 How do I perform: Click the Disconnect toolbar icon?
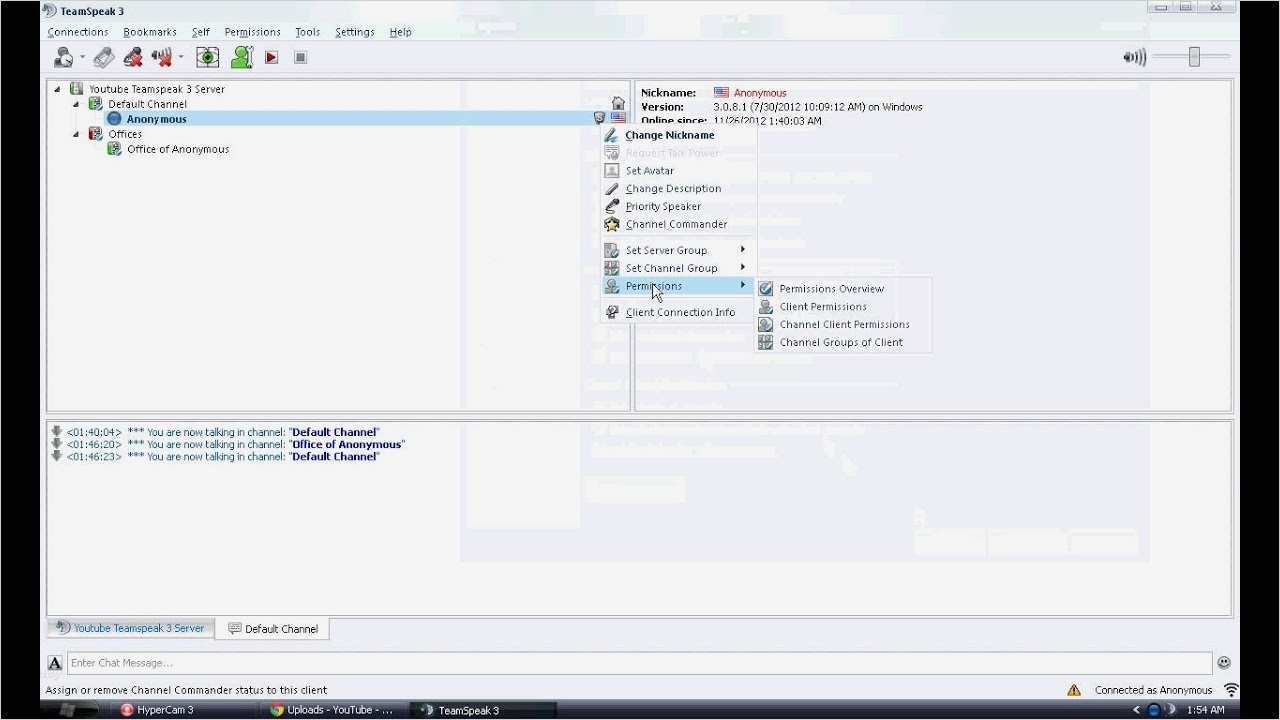click(x=103, y=57)
